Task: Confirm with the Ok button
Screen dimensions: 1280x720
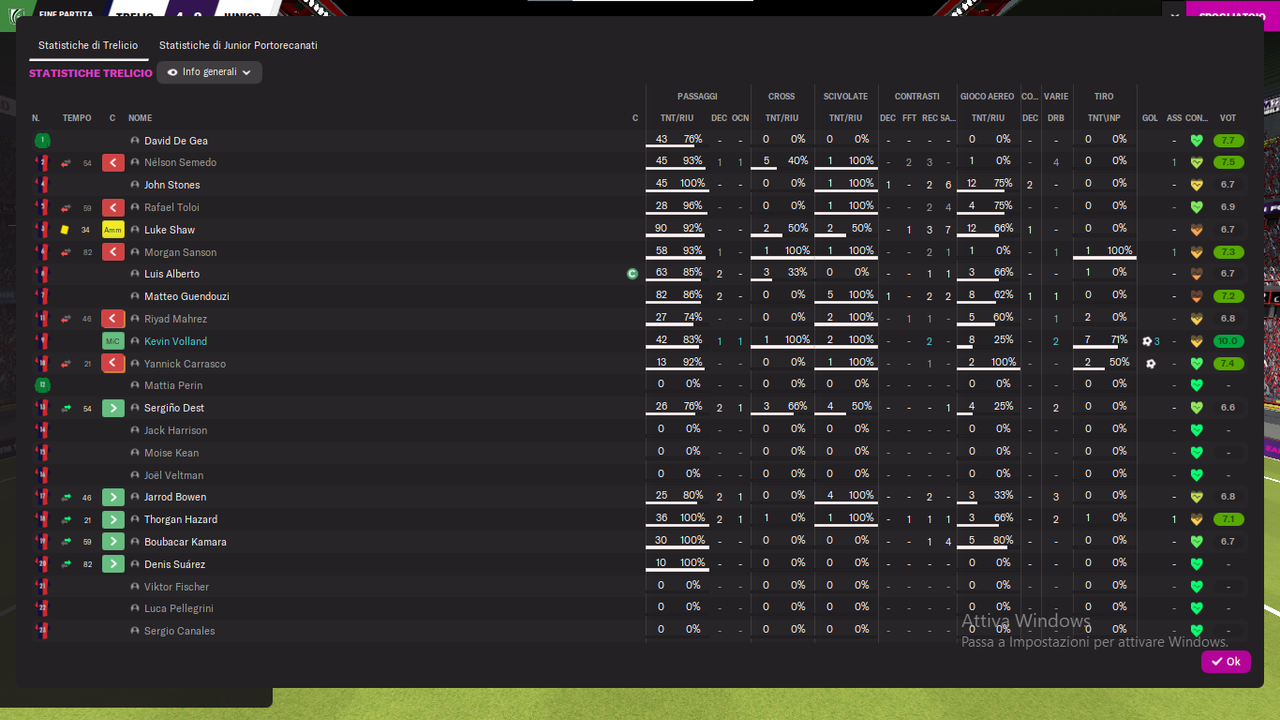Action: click(1225, 662)
